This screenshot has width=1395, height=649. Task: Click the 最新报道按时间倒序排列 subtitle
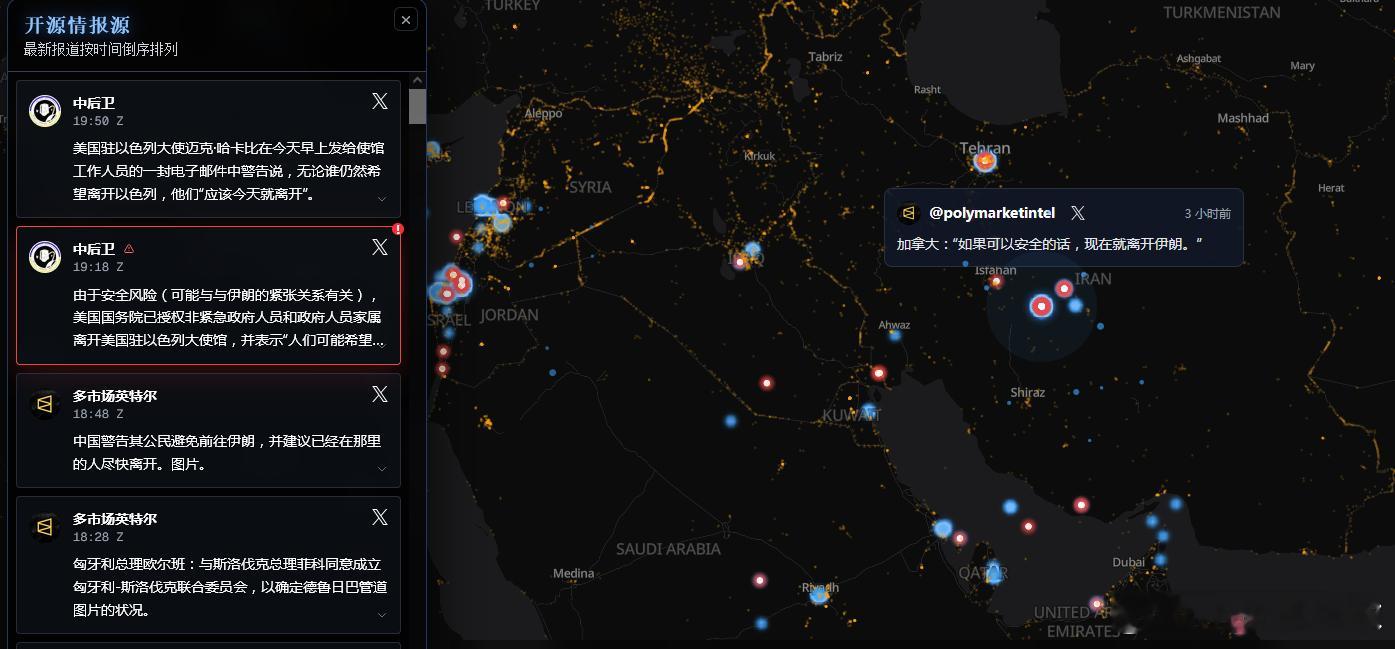tap(100, 49)
